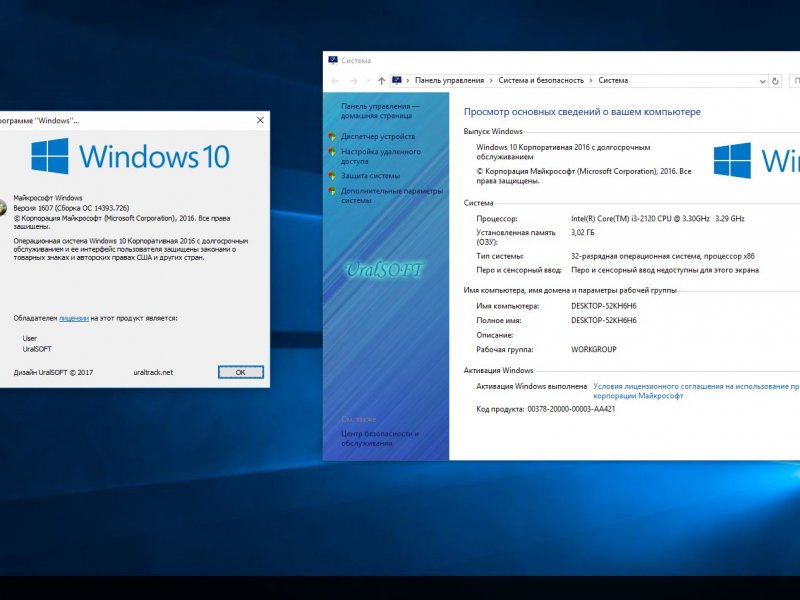Go up one level with the up arrow

(381, 81)
